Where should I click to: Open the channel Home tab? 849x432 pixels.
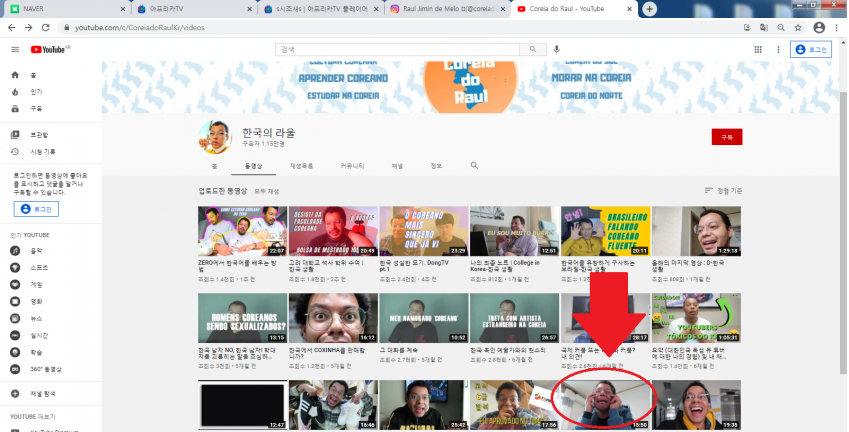point(214,166)
